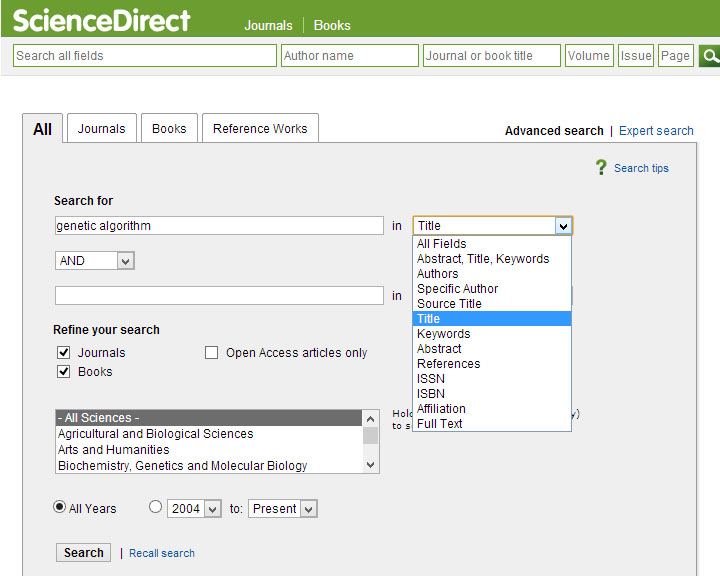Screen dimensions: 720x576
Task: Click the green search magnifier icon
Action: coord(710,56)
